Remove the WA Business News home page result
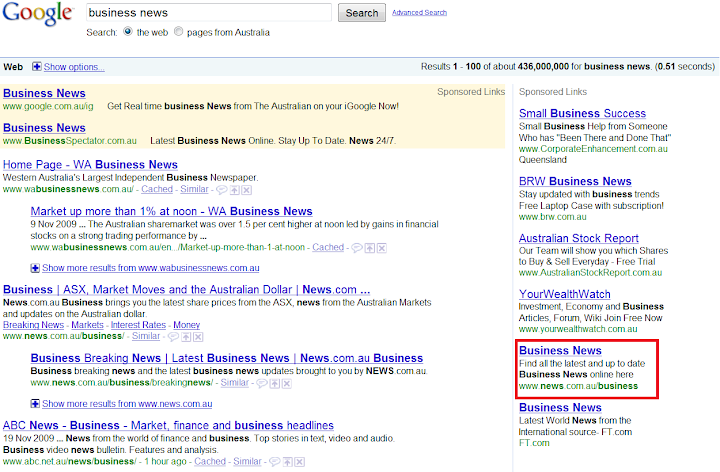This screenshot has width=720, height=472. coord(247,190)
